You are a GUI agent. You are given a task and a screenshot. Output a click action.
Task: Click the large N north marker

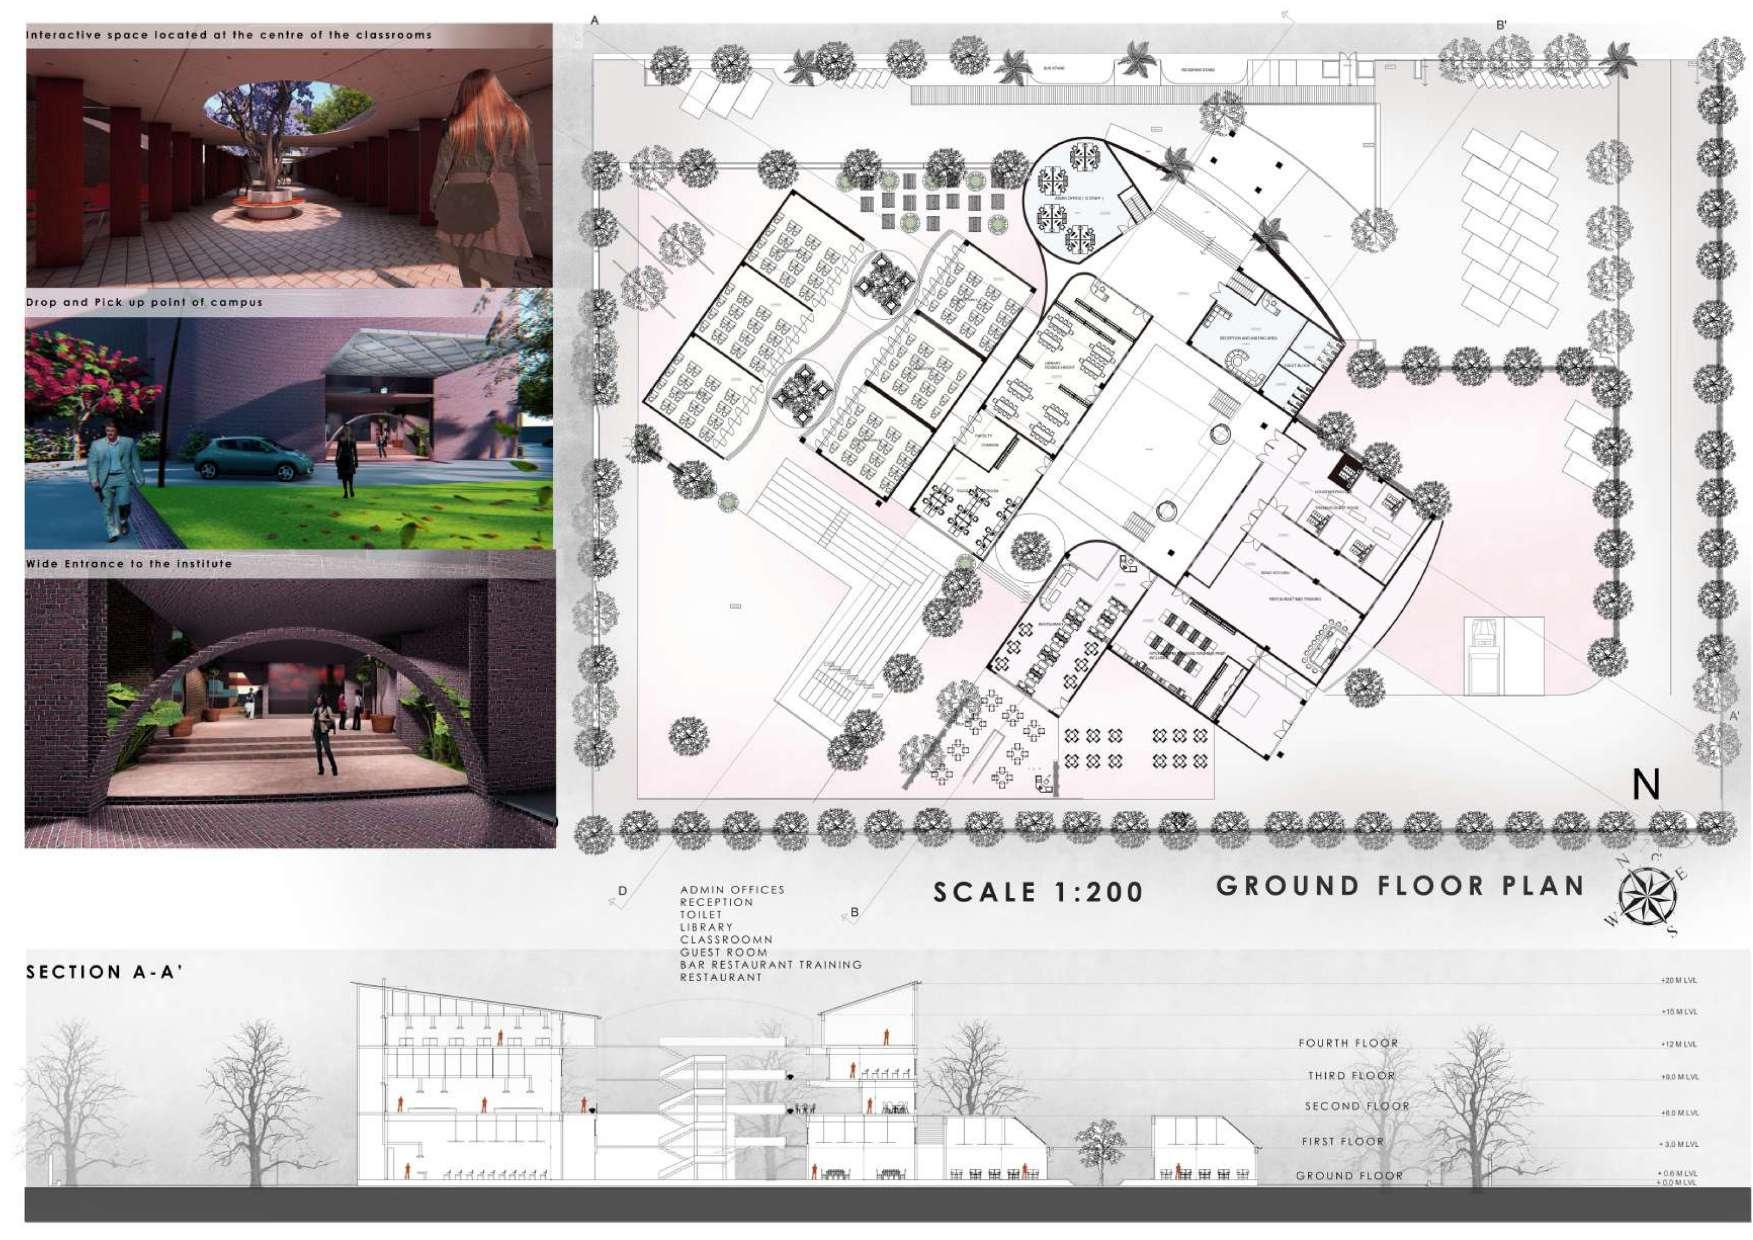tap(1646, 785)
